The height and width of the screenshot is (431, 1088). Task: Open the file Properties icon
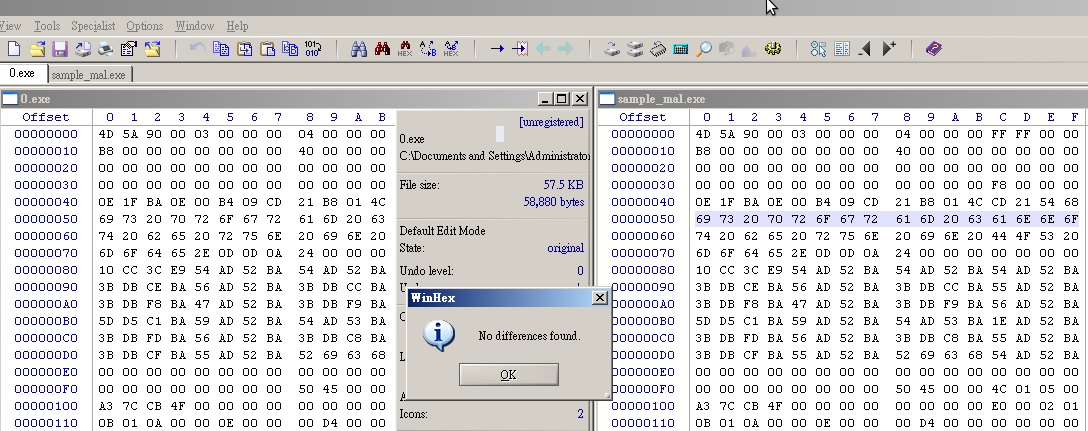tap(128, 48)
